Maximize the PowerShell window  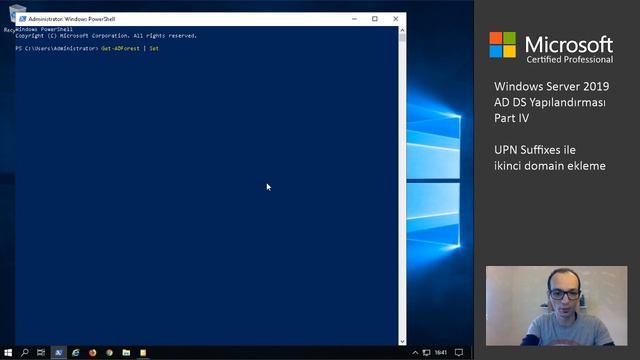click(375, 19)
